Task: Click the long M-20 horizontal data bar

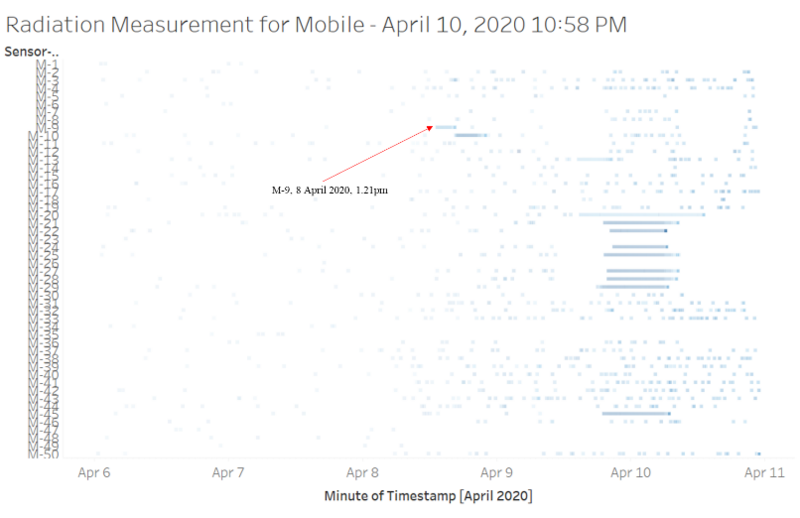Action: click(642, 215)
